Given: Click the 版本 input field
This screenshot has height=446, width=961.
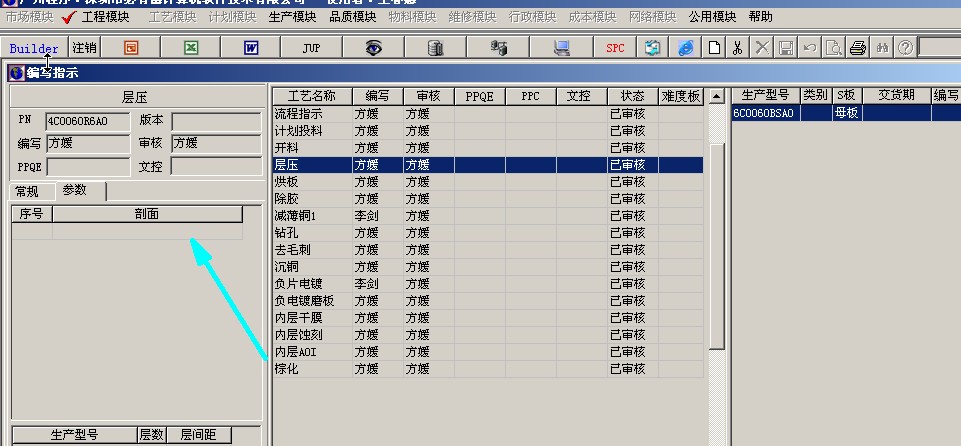Looking at the screenshot, I should coord(216,121).
